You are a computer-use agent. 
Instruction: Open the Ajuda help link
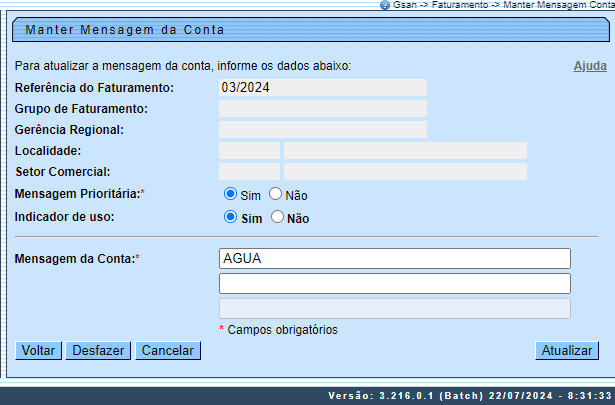589,66
